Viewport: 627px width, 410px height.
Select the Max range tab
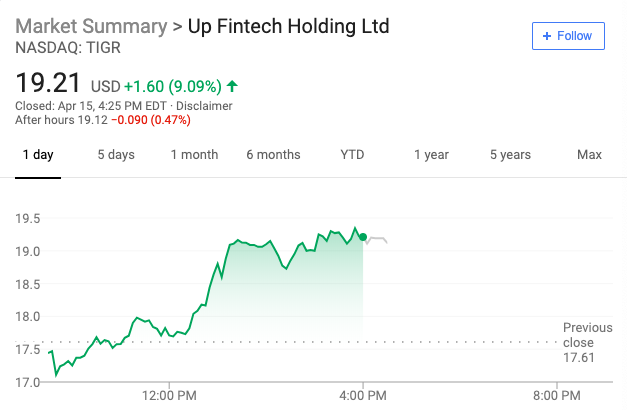coord(589,155)
